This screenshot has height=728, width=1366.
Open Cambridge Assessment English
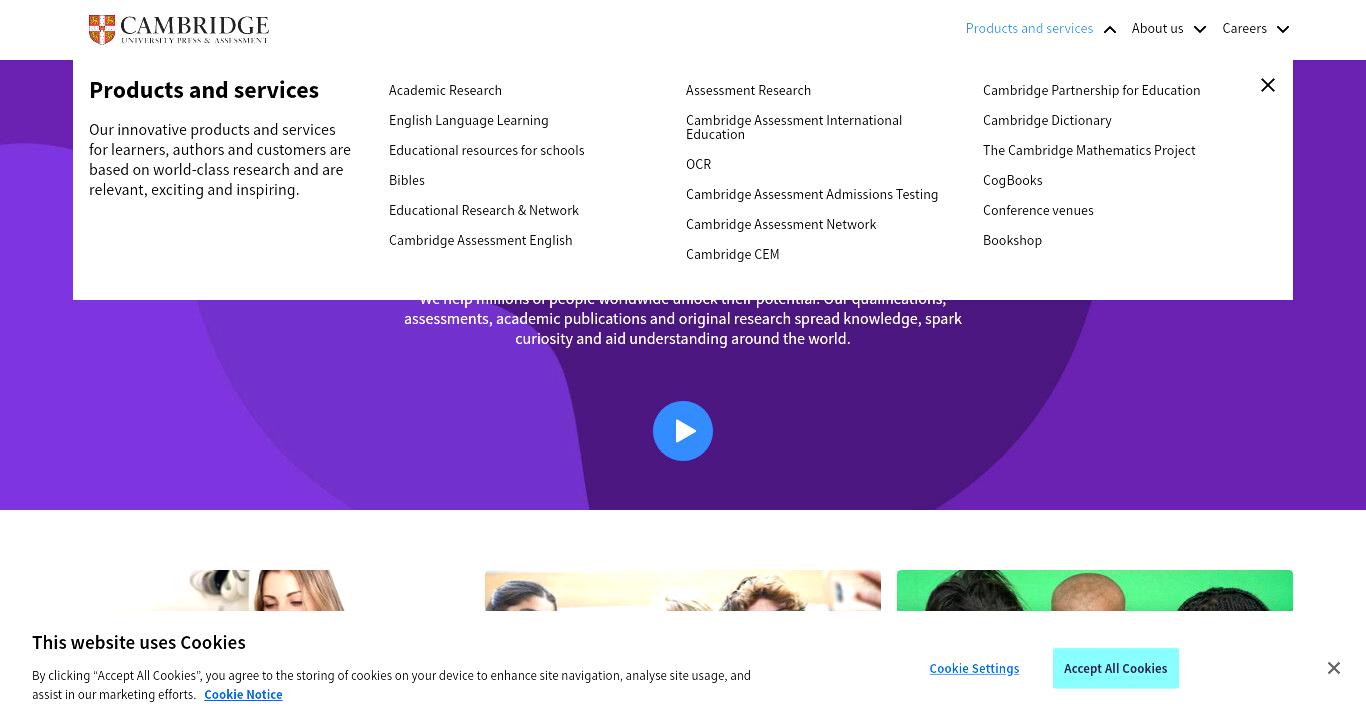(x=480, y=240)
